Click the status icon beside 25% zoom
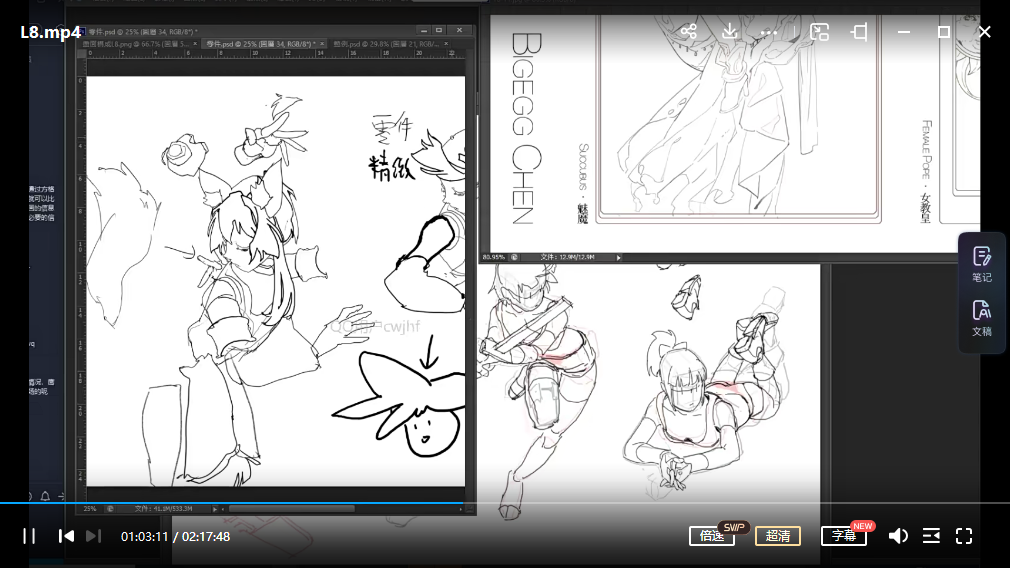1010x568 pixels. (x=110, y=509)
